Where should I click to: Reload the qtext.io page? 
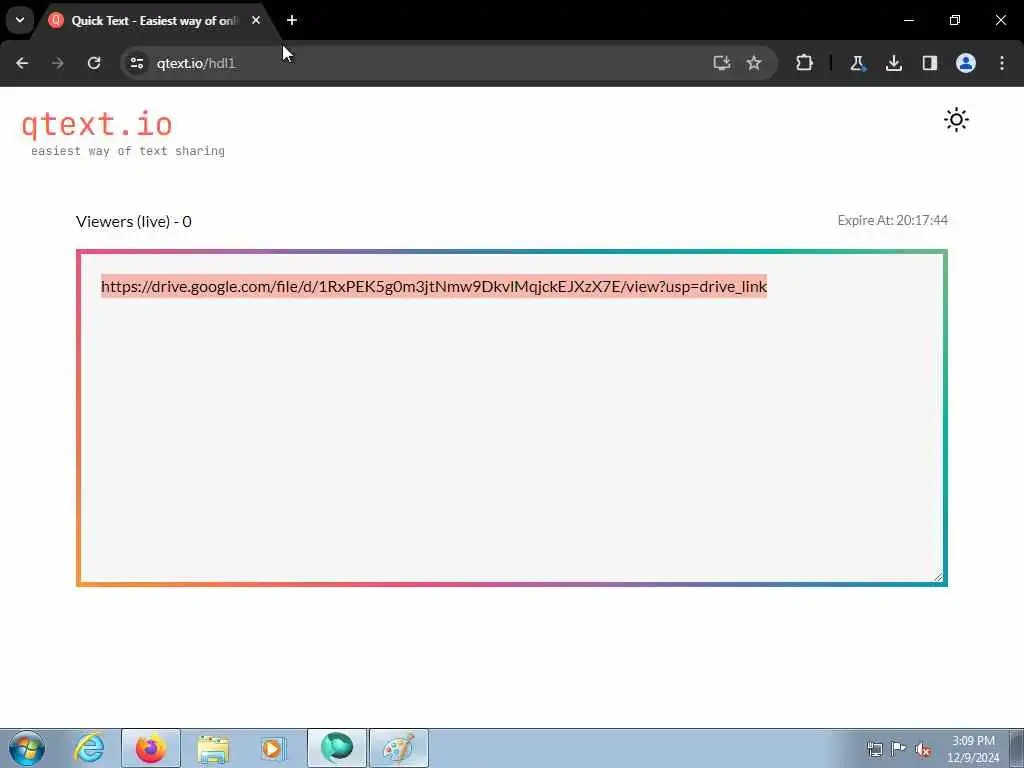pyautogui.click(x=94, y=63)
